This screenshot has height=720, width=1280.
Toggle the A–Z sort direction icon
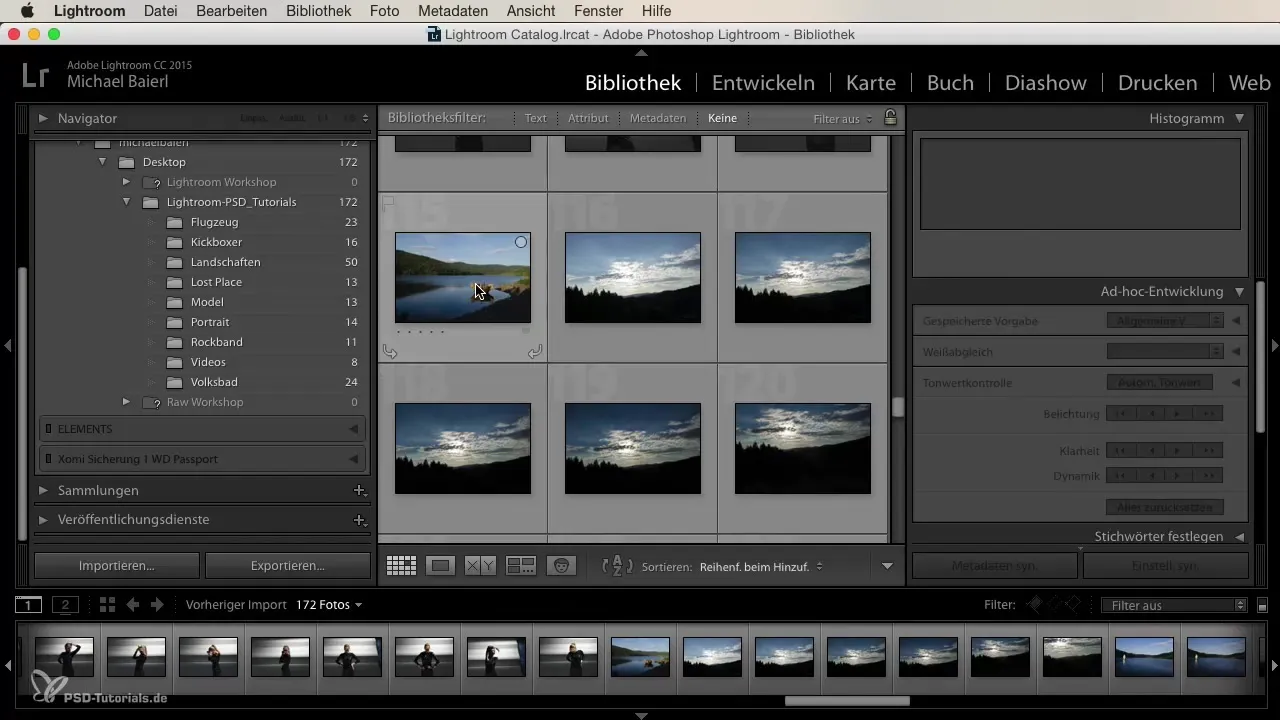pyautogui.click(x=617, y=566)
